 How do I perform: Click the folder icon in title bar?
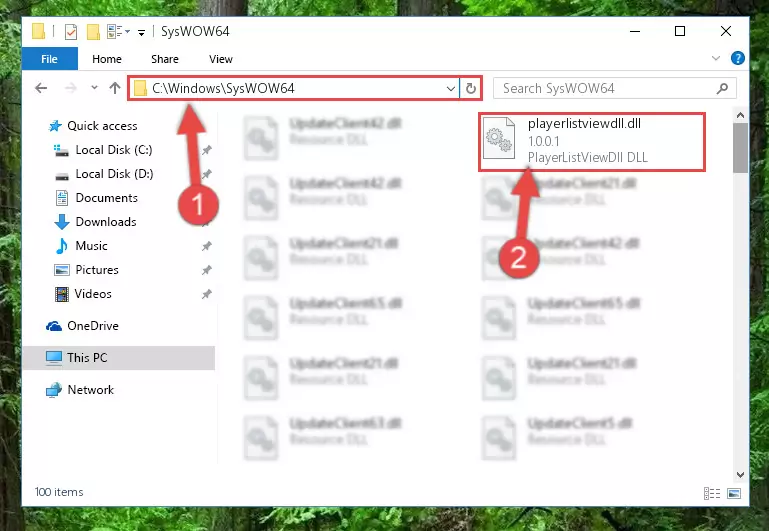pyautogui.click(x=39, y=31)
